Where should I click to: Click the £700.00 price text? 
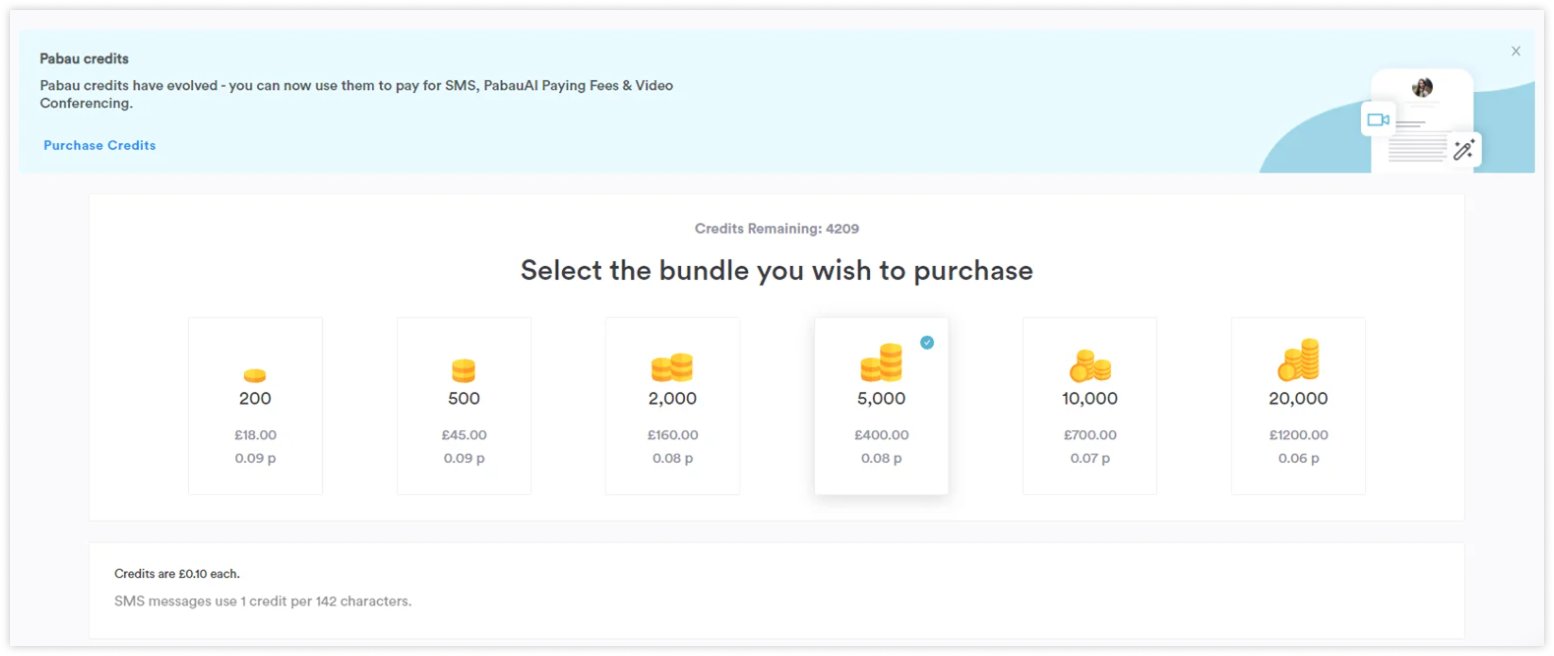pyautogui.click(x=1090, y=435)
